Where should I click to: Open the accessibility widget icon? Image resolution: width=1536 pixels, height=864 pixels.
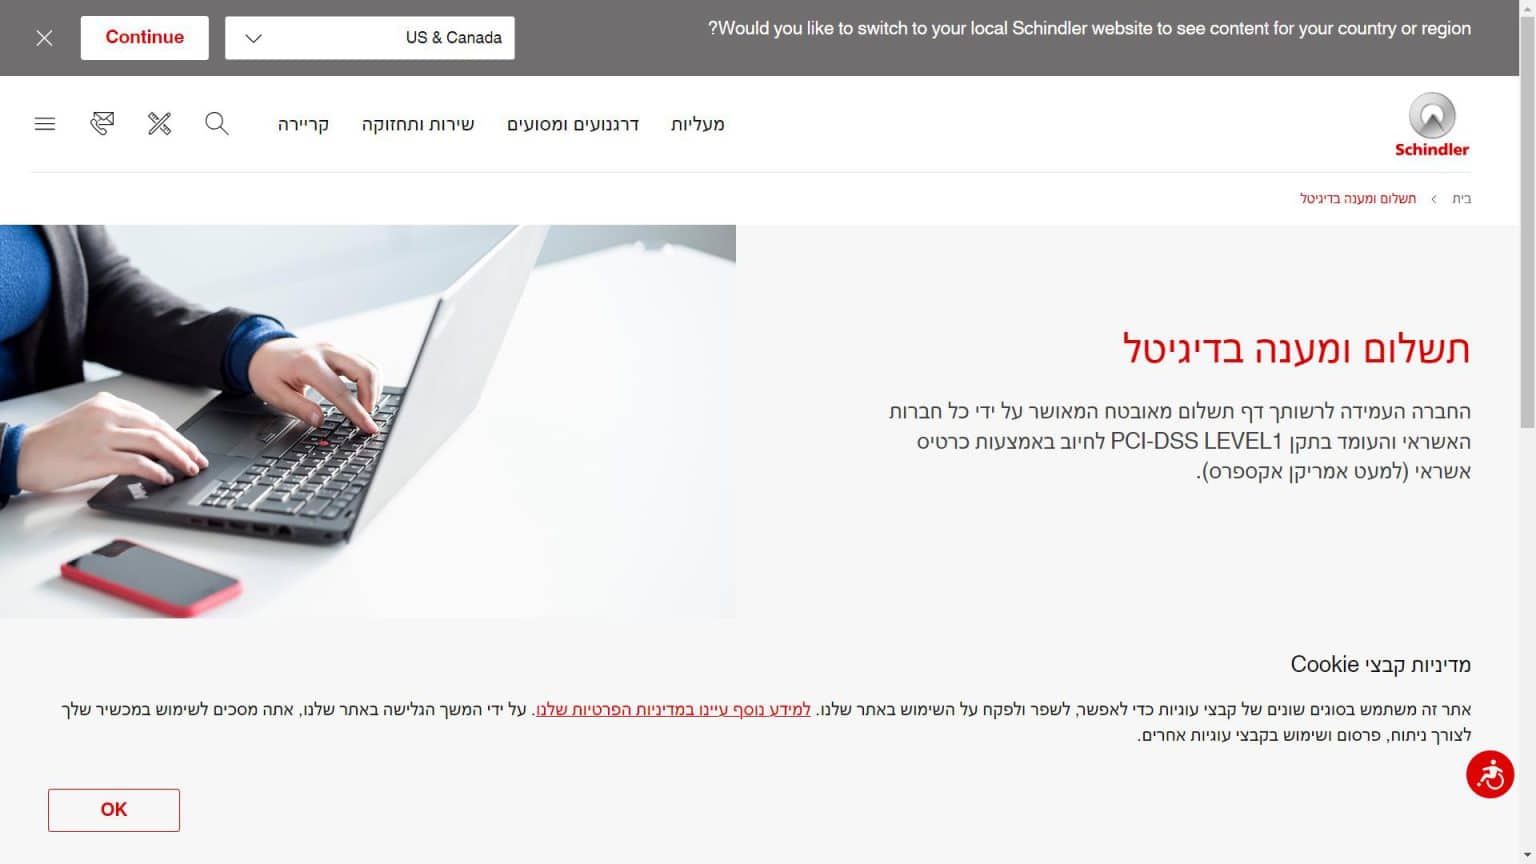1490,775
